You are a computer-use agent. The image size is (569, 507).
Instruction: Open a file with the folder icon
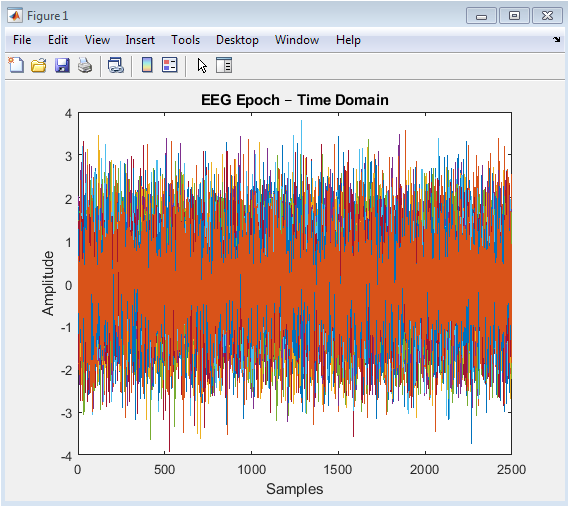click(38, 66)
